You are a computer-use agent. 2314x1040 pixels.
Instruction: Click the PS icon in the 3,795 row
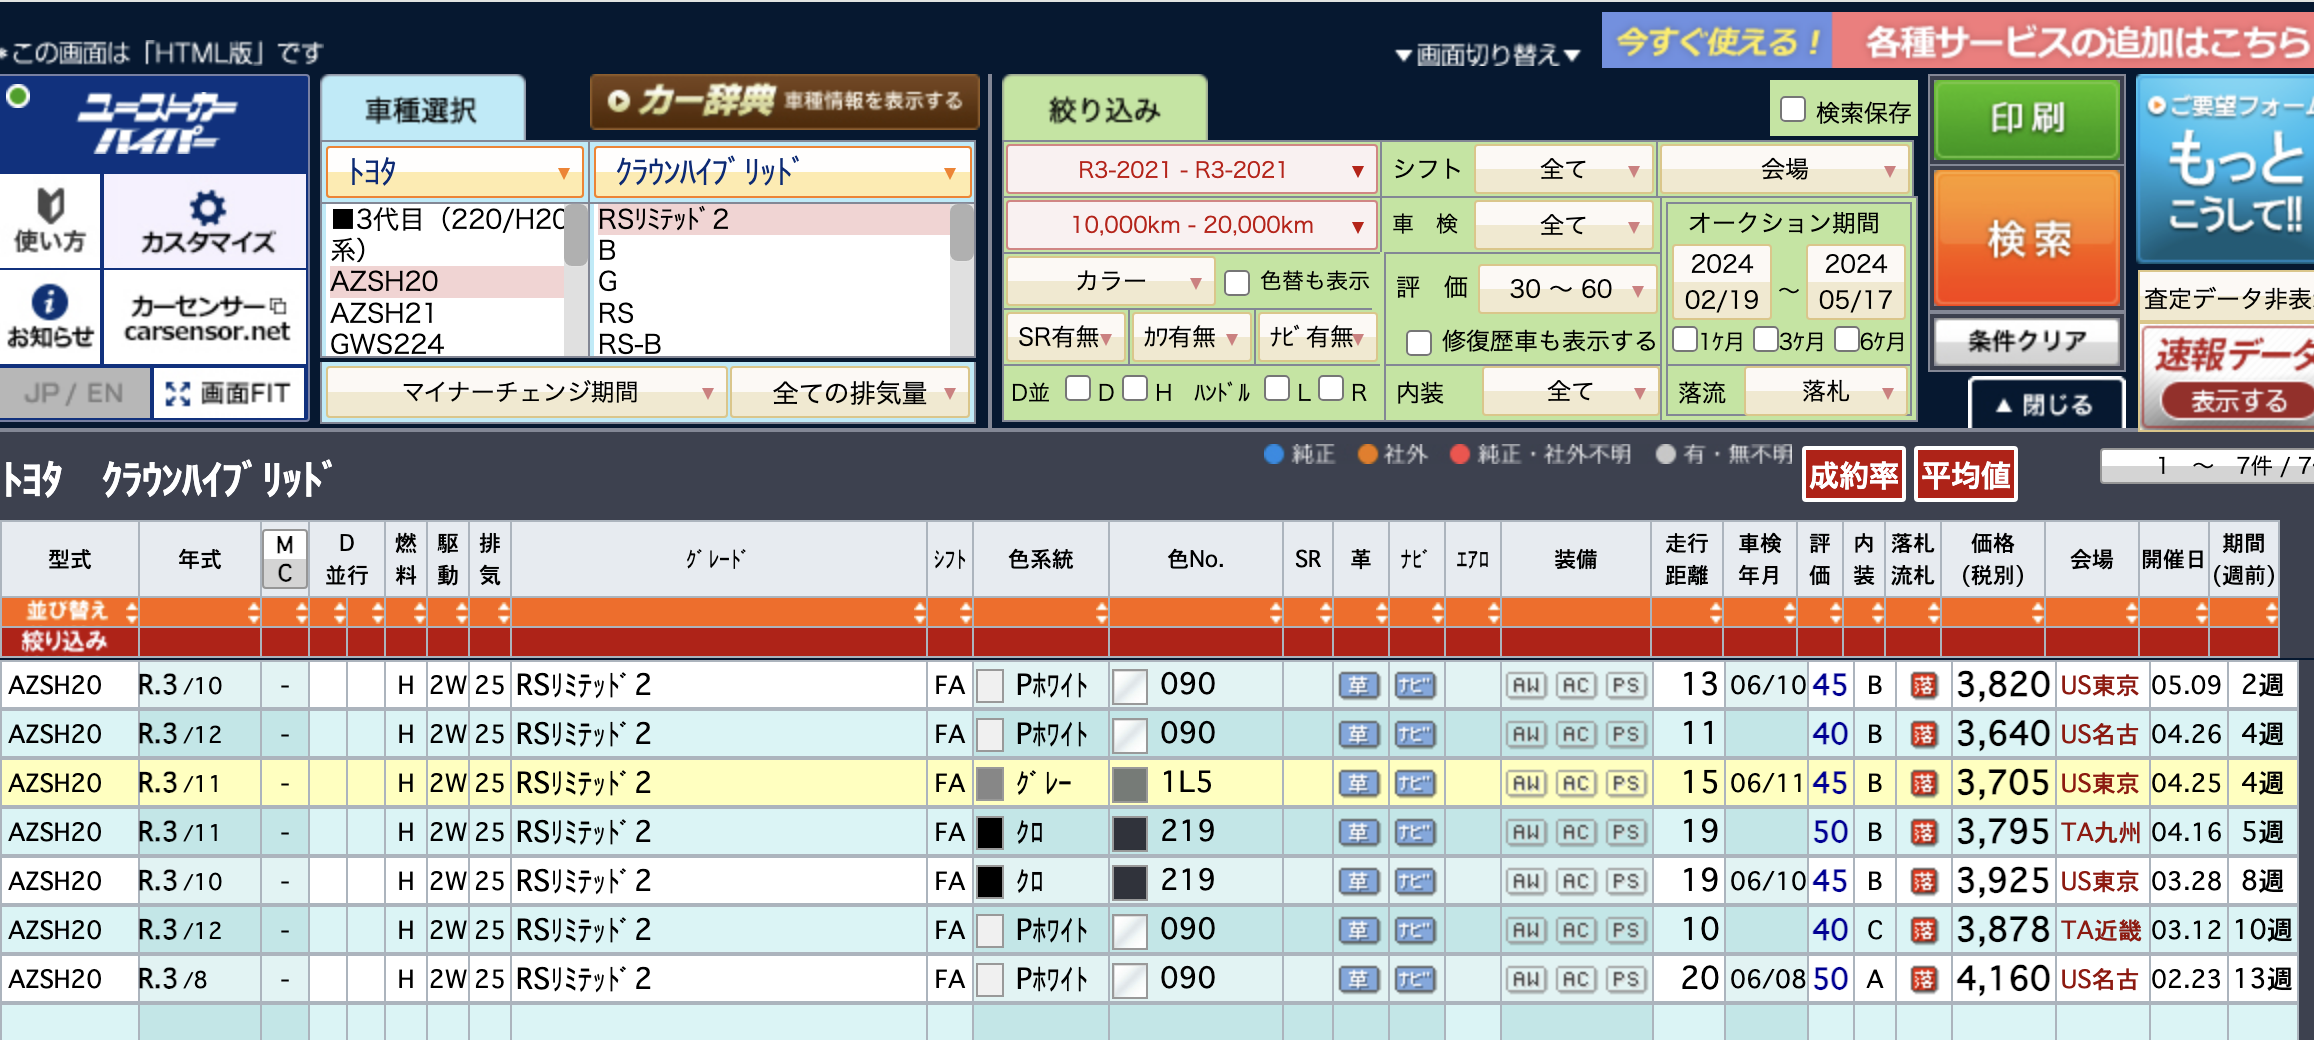[1626, 832]
